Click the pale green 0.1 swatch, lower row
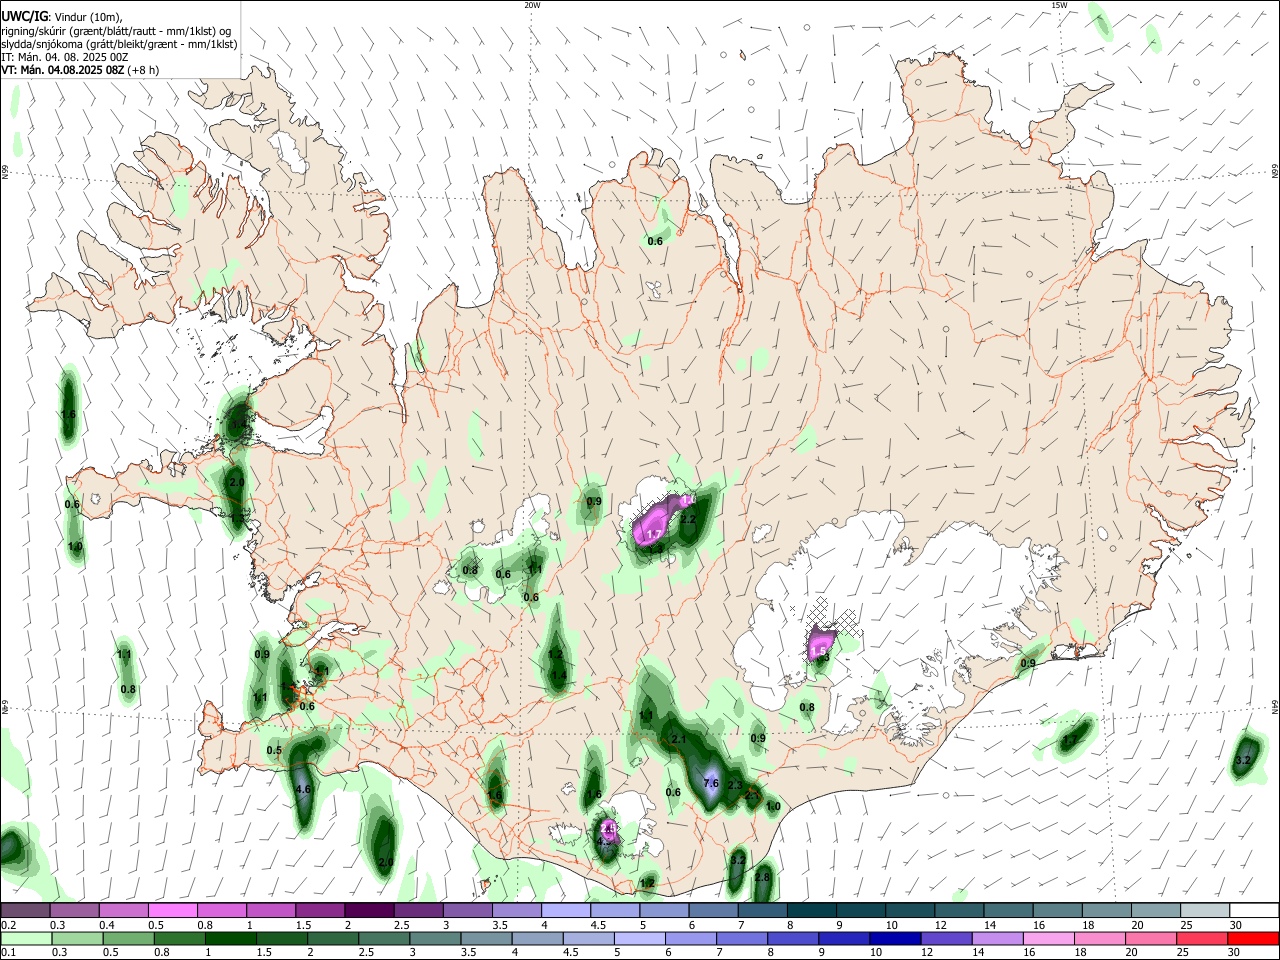 coord(25,938)
